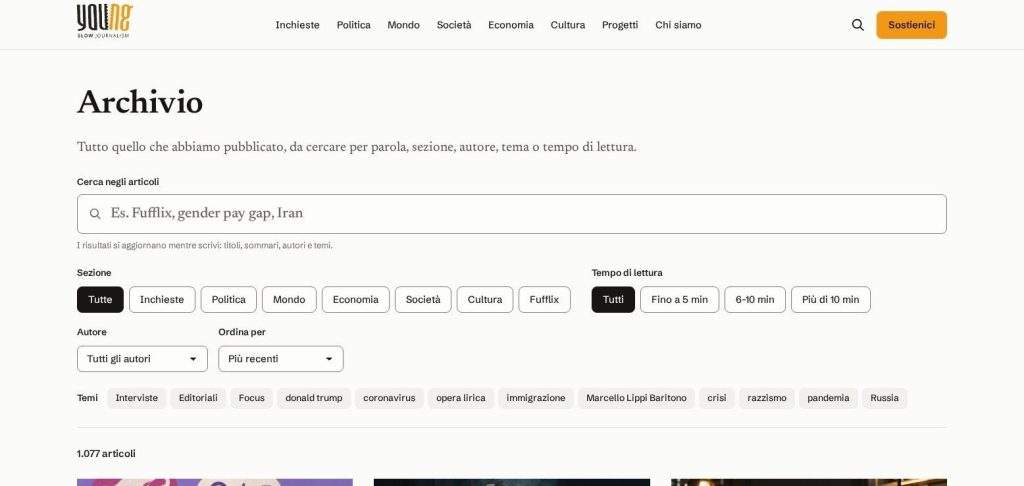The image size is (1024, 486).
Task: Filter by the Economia section chip
Action: [x=355, y=299]
